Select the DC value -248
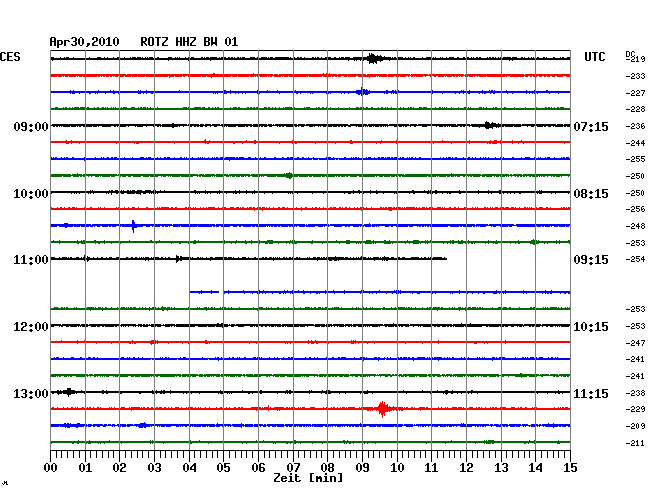This screenshot has width=650, height=494. pyautogui.click(x=635, y=226)
